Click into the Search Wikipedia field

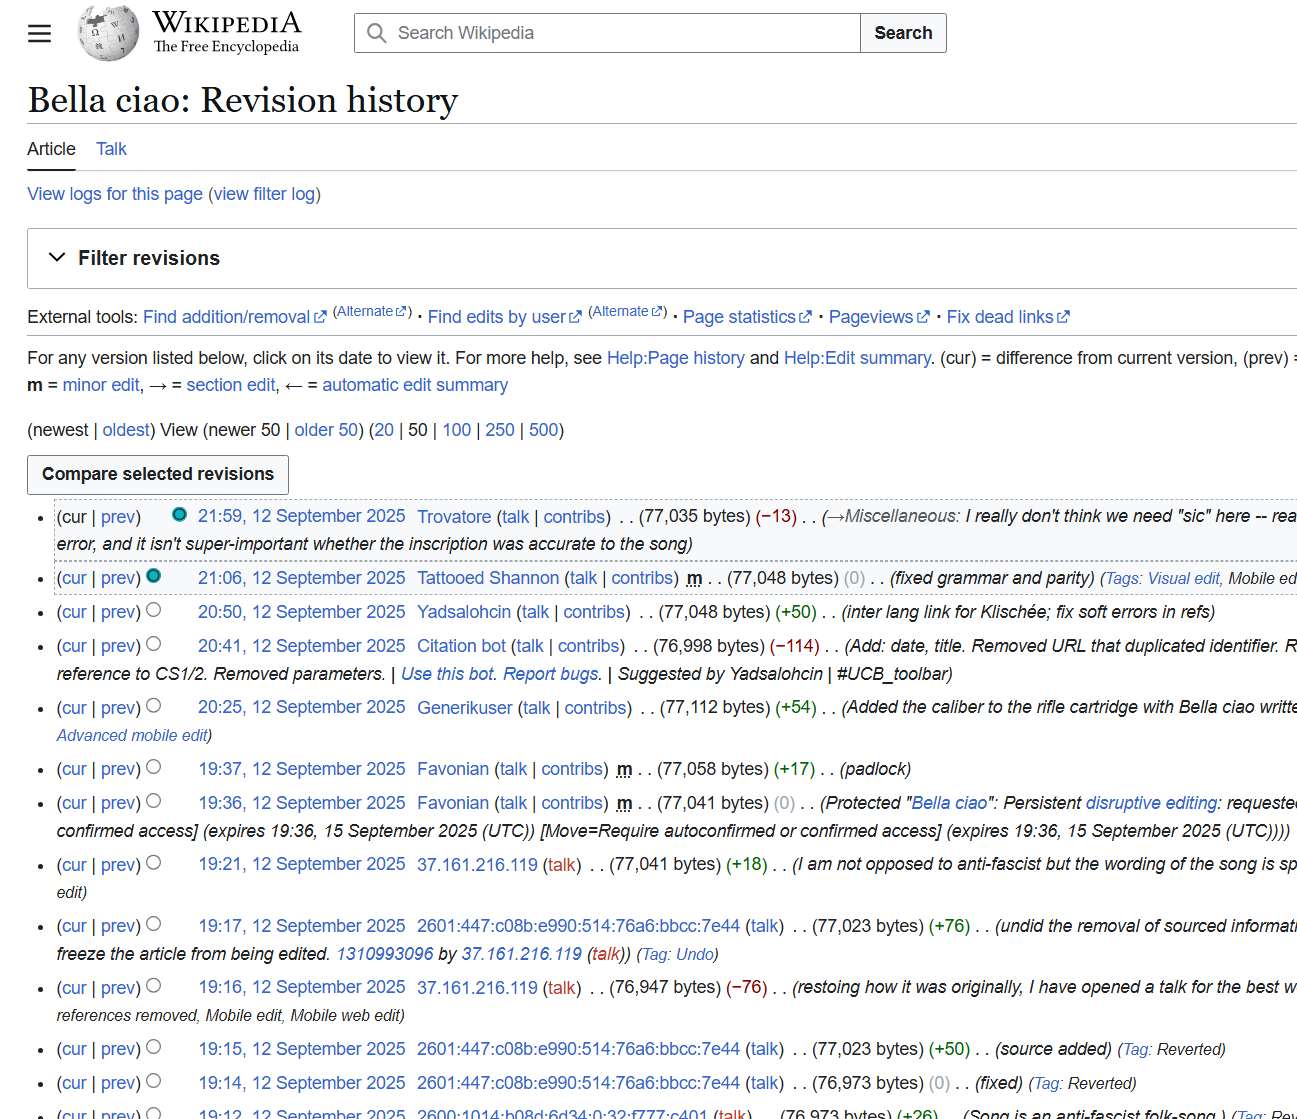607,33
